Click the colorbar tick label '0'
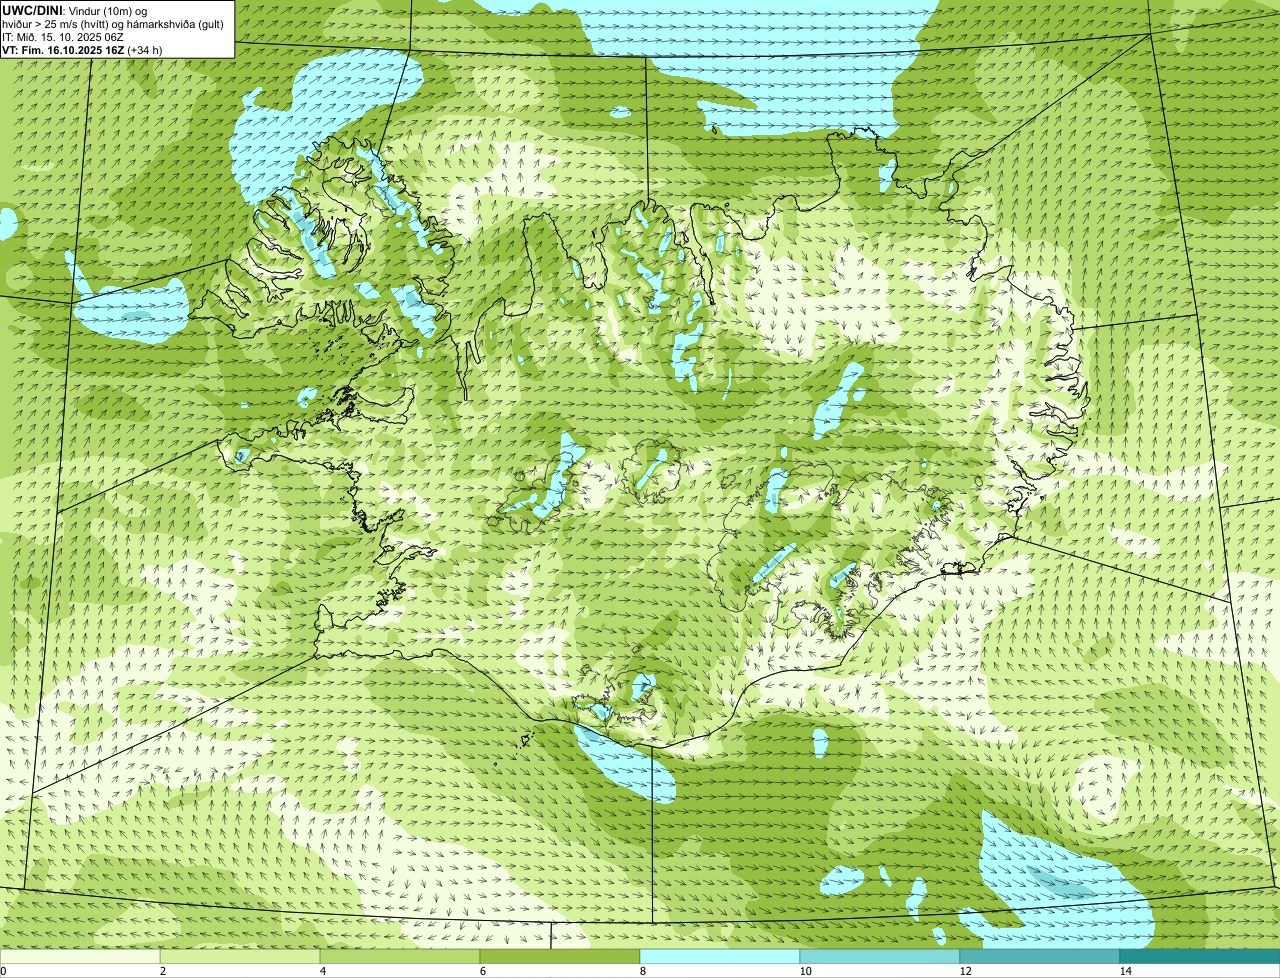Screen dimensions: 1280x978 point(3,971)
